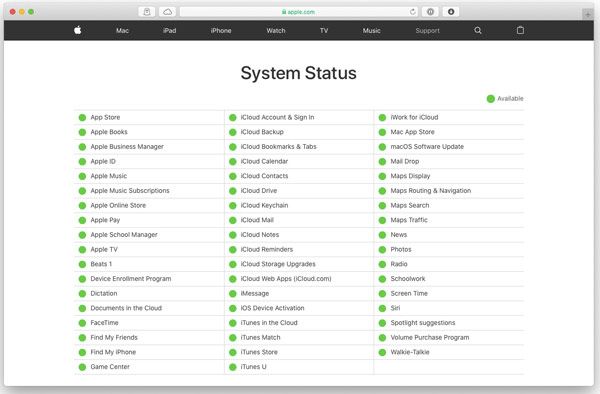Screen dimensions: 600x394
Task: Select the iCloud Storage Upgrades text
Action: pyautogui.click(x=278, y=264)
